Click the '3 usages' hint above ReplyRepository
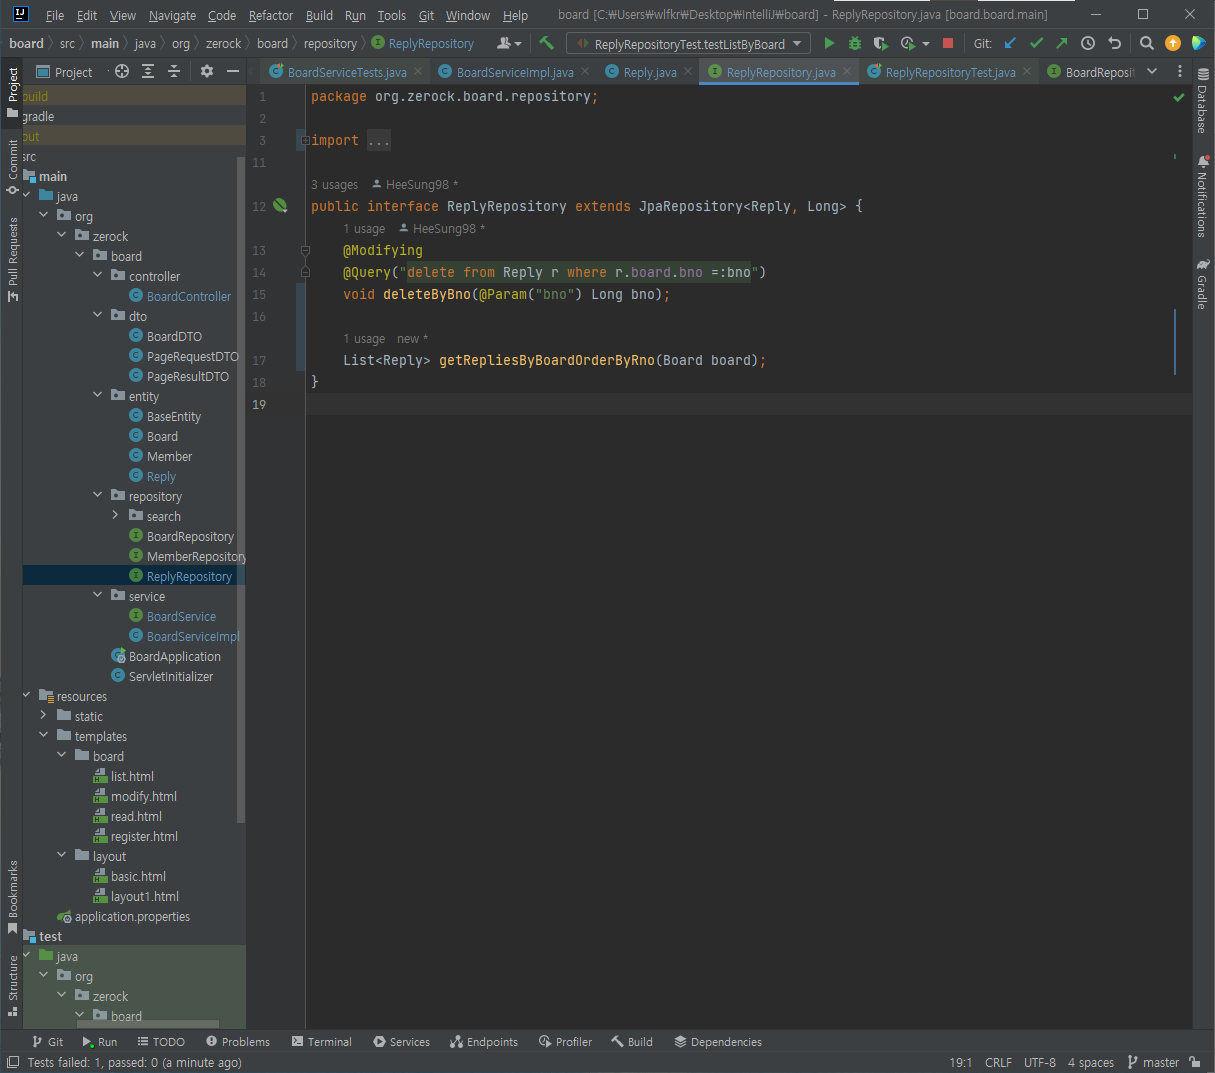The image size is (1215, 1073). coord(334,185)
